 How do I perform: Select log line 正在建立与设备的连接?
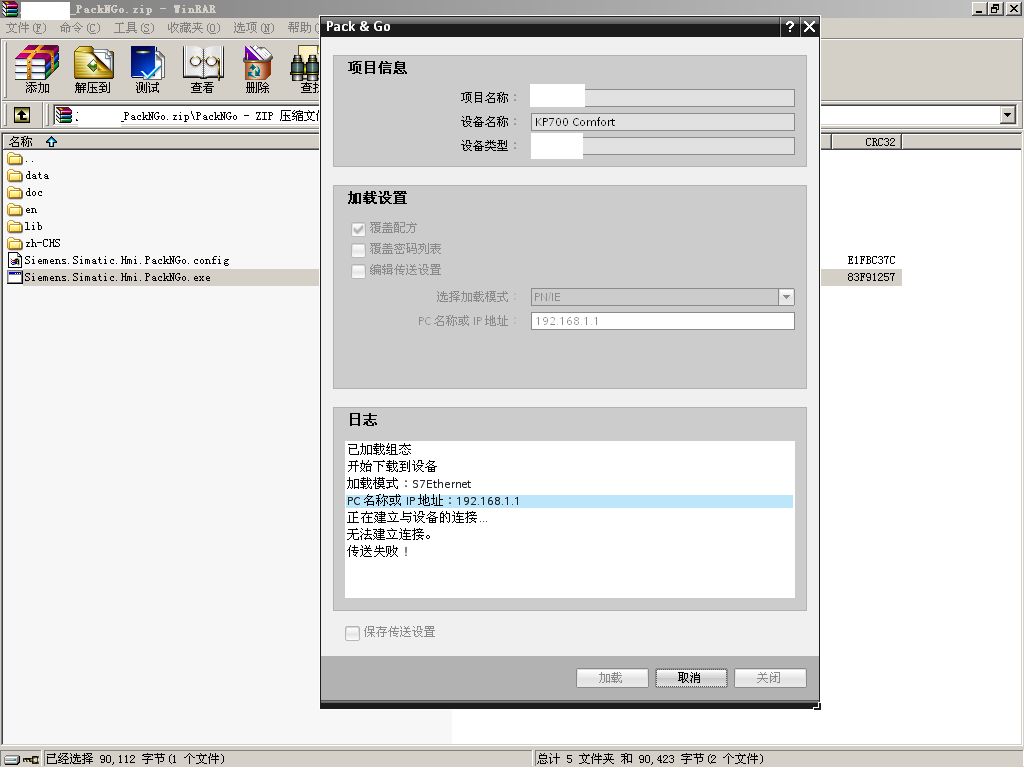[x=417, y=518]
